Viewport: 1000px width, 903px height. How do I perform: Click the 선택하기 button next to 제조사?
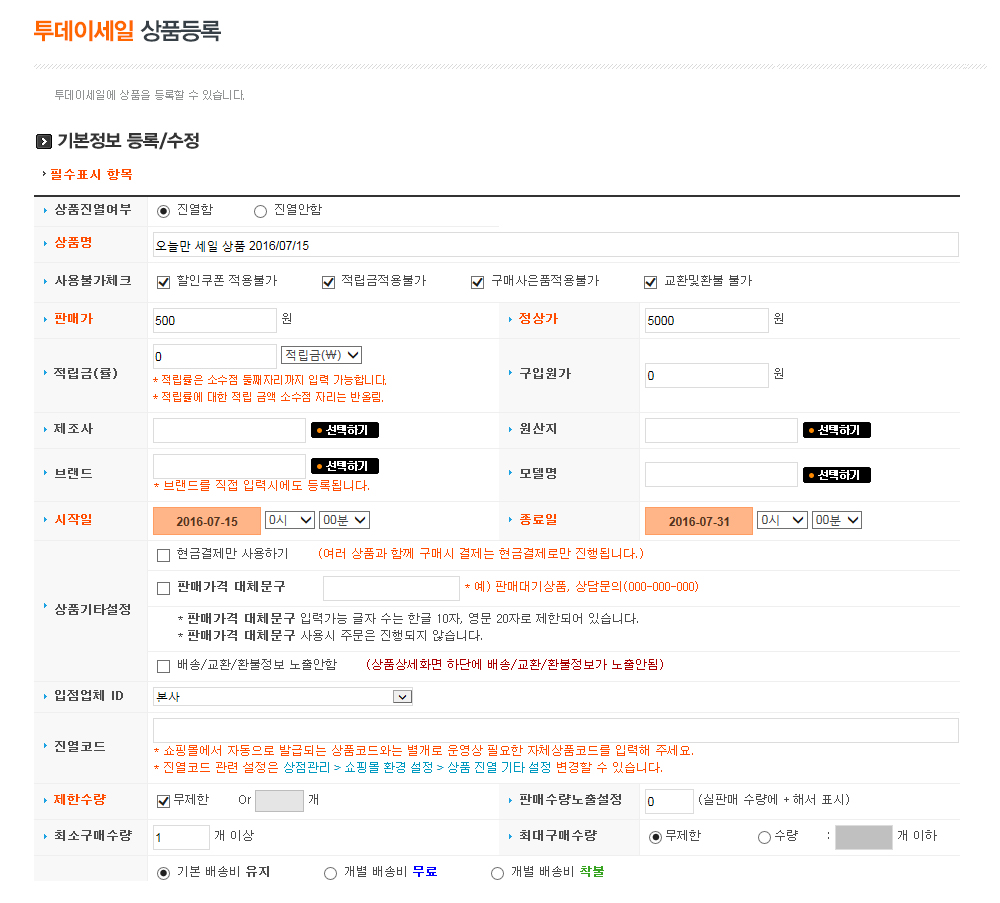(345, 430)
